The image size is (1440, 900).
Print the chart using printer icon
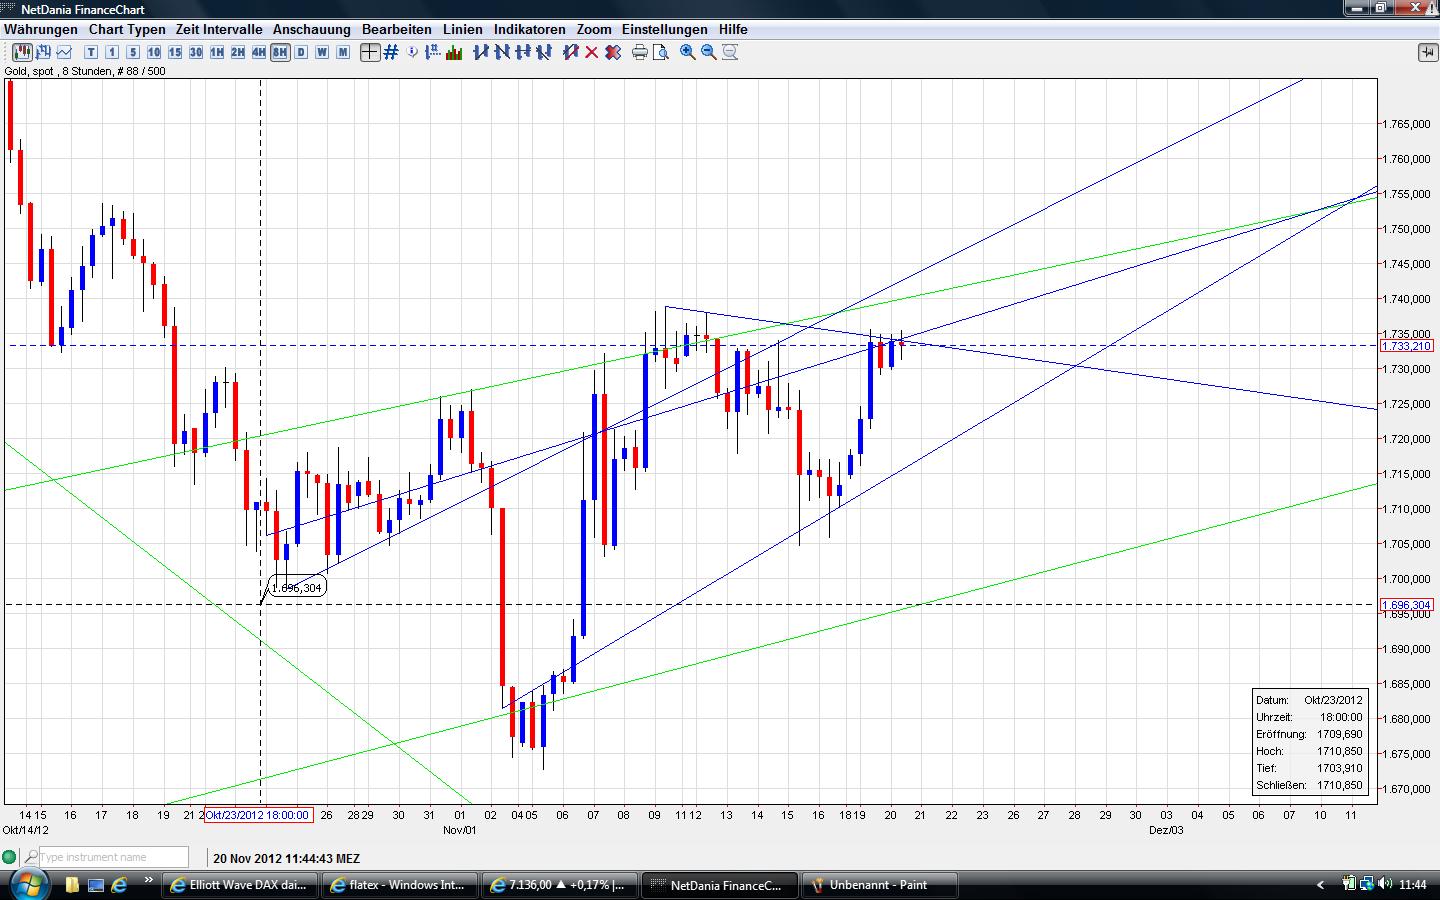click(640, 53)
